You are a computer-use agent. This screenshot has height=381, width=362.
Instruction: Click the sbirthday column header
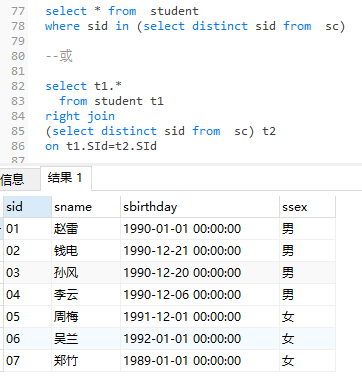200,207
